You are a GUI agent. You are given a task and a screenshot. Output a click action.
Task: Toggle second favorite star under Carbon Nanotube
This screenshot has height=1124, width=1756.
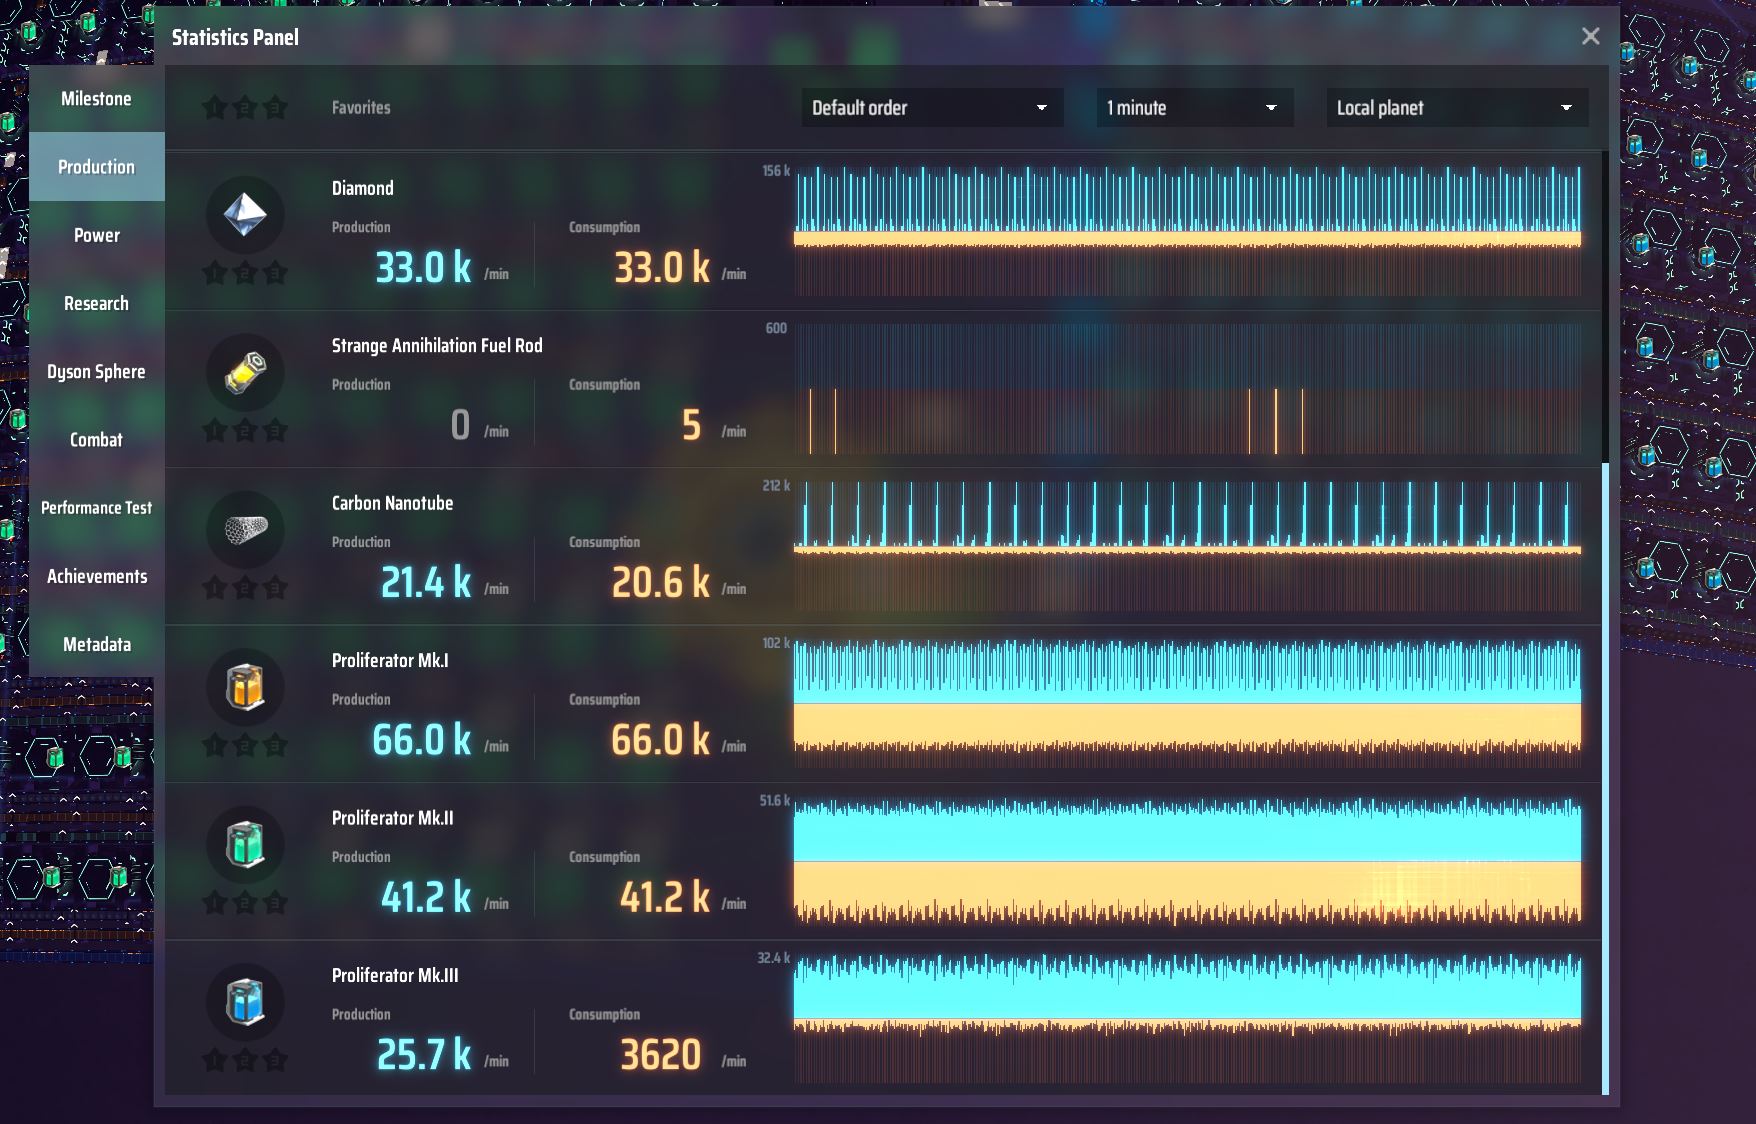pyautogui.click(x=245, y=588)
